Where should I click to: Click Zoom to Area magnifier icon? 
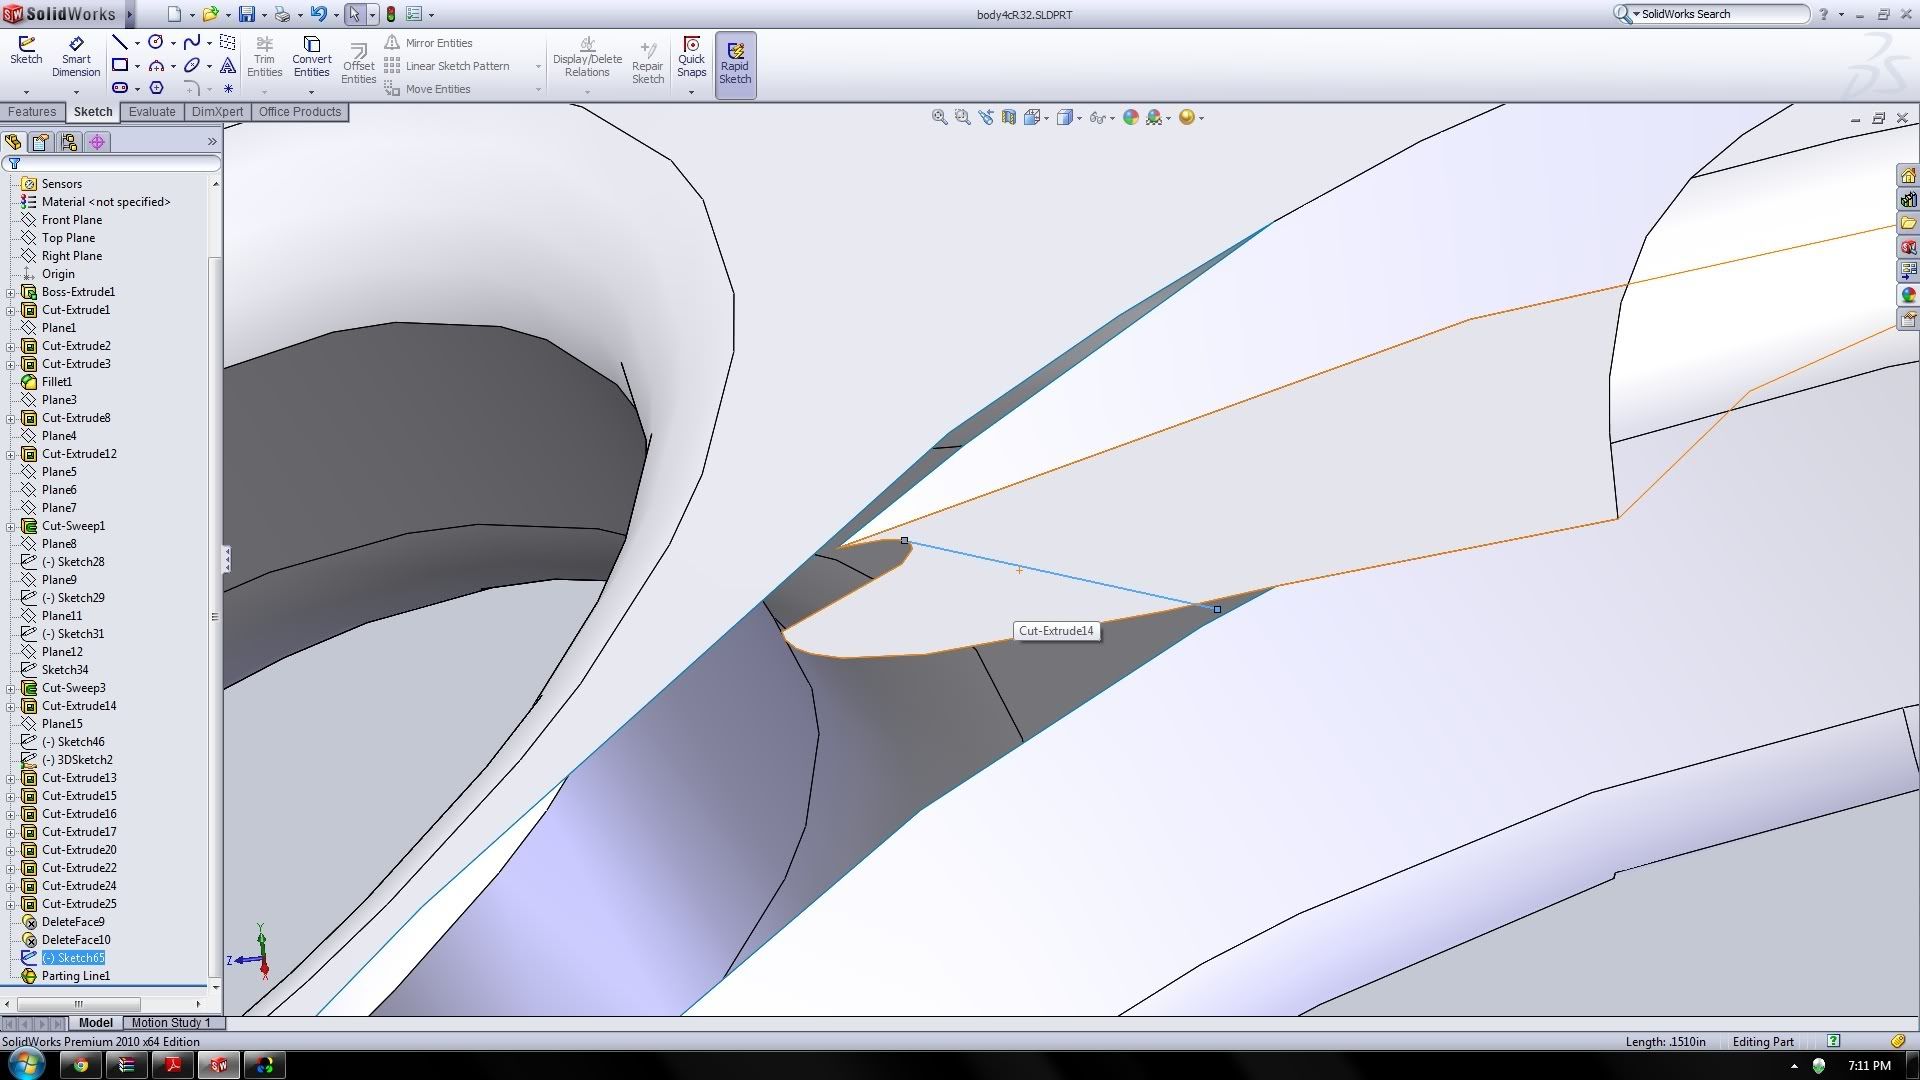point(962,117)
